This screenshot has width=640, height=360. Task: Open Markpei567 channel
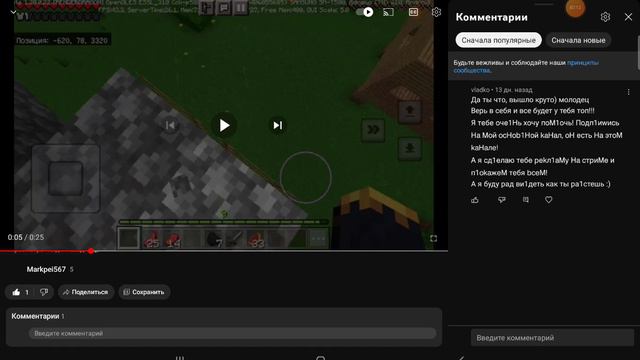point(46,269)
